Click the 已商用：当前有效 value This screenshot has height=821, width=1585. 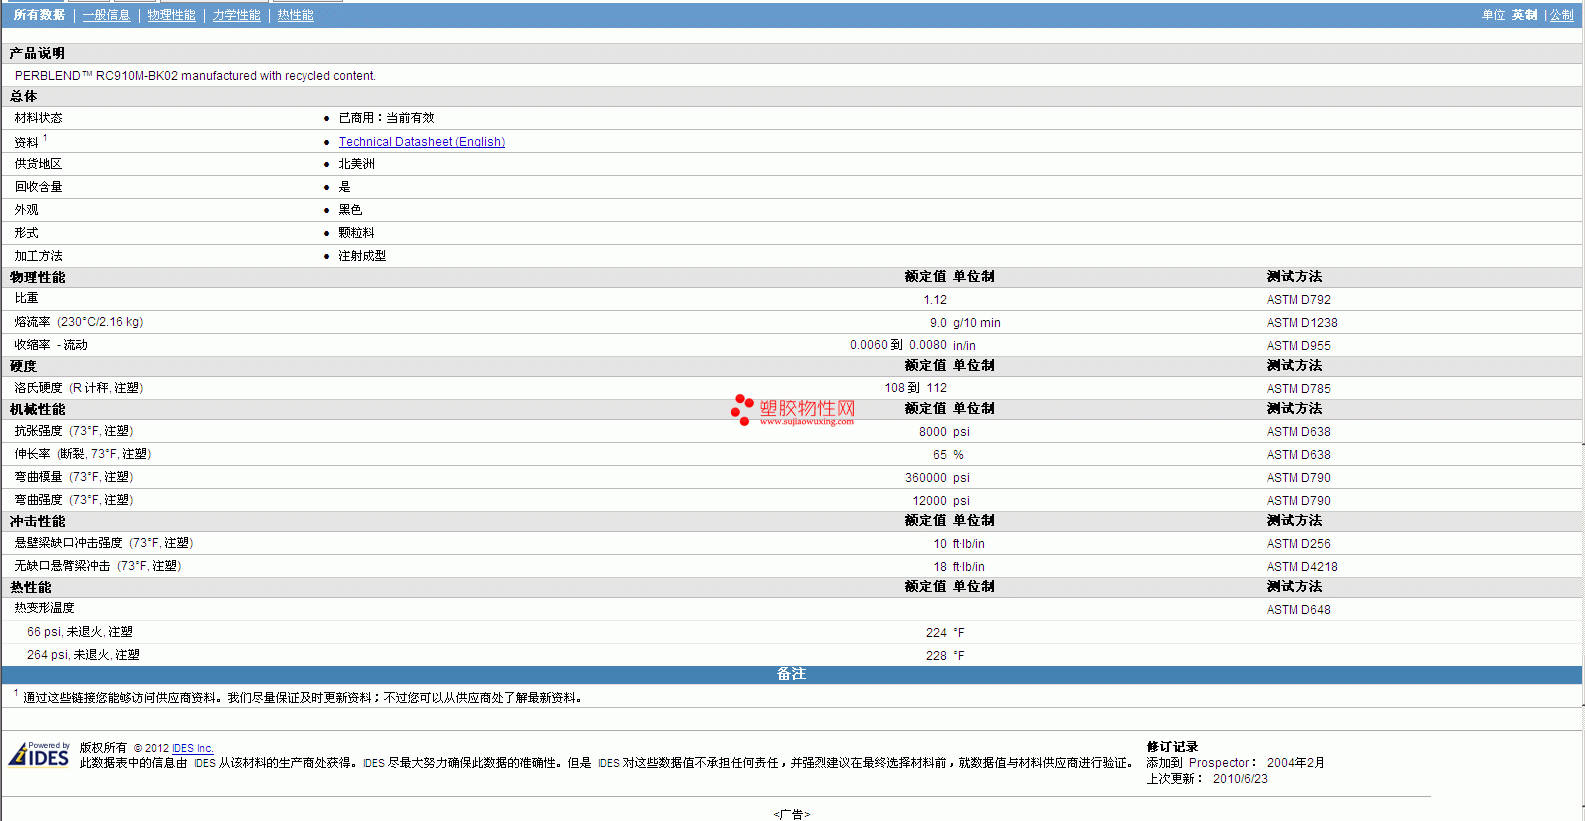(x=386, y=118)
